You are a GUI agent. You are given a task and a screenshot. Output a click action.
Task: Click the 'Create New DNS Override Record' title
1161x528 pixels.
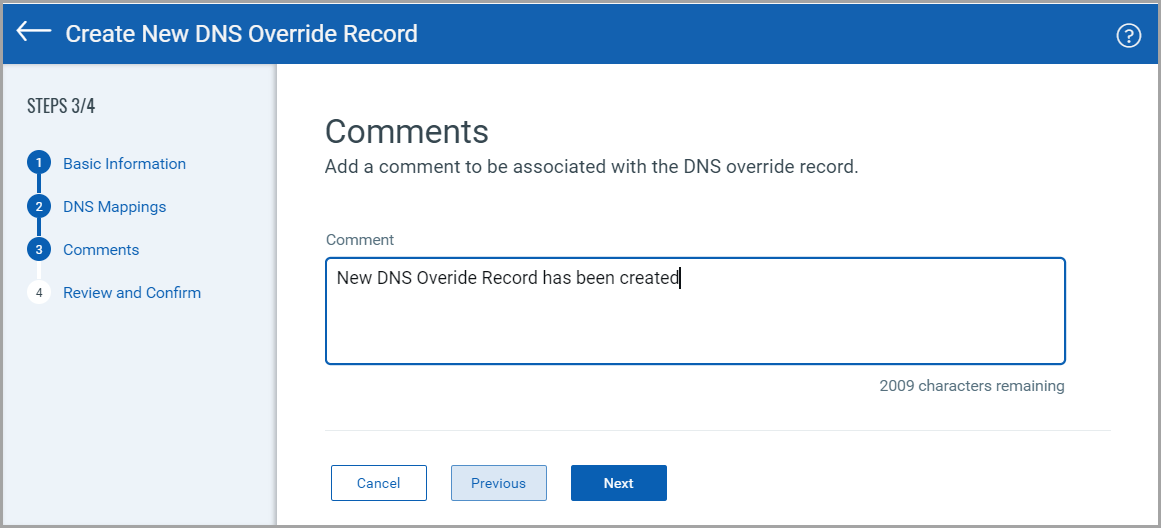pyautogui.click(x=241, y=33)
